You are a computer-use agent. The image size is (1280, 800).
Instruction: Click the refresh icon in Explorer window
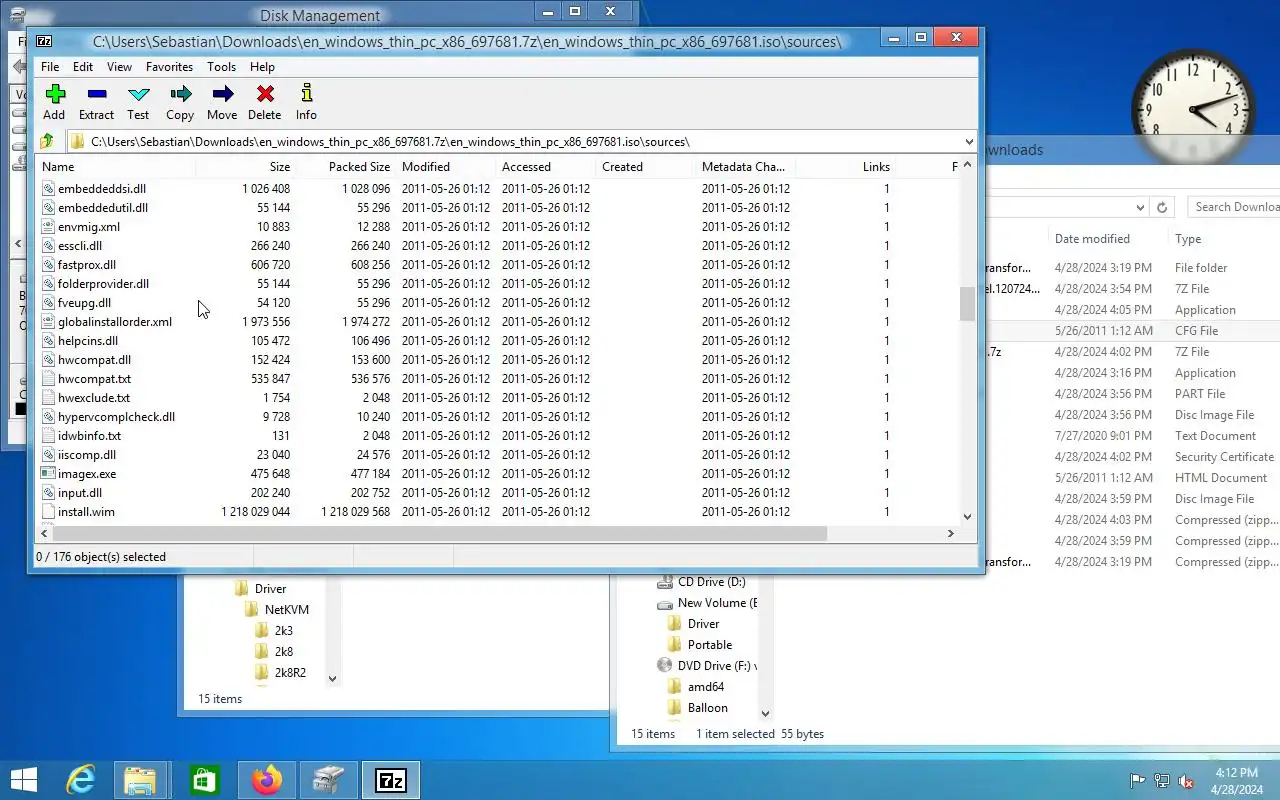(1162, 207)
